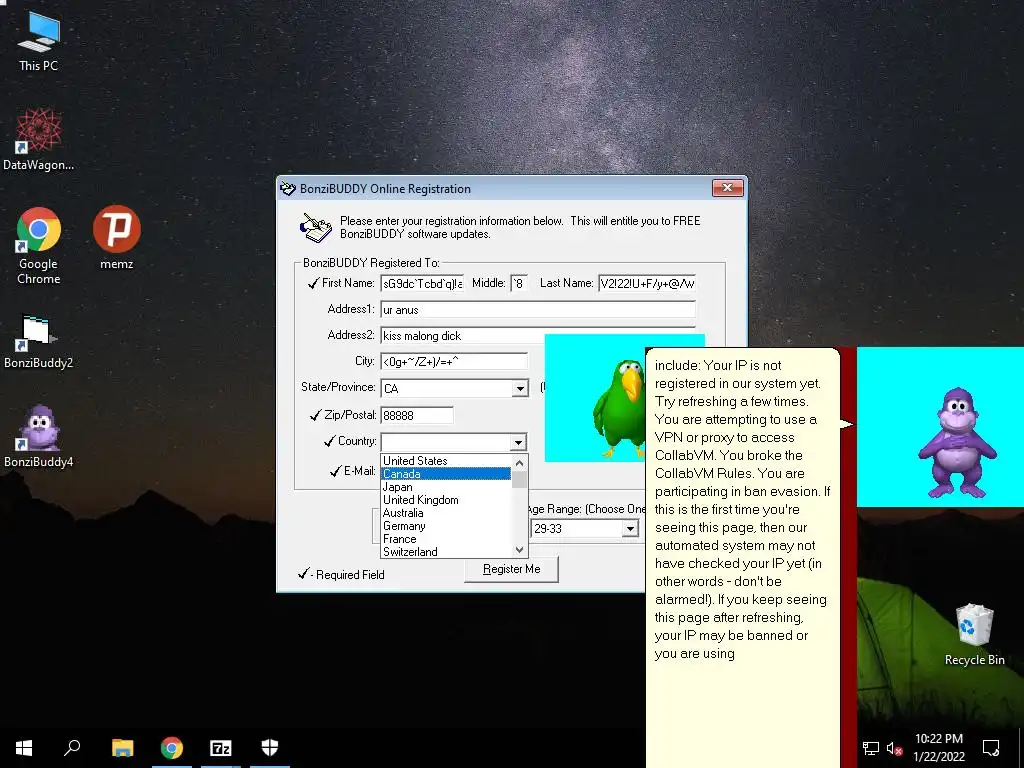This screenshot has width=1024, height=768.
Task: Click into the Zip/Postal field
Action: (x=417, y=415)
